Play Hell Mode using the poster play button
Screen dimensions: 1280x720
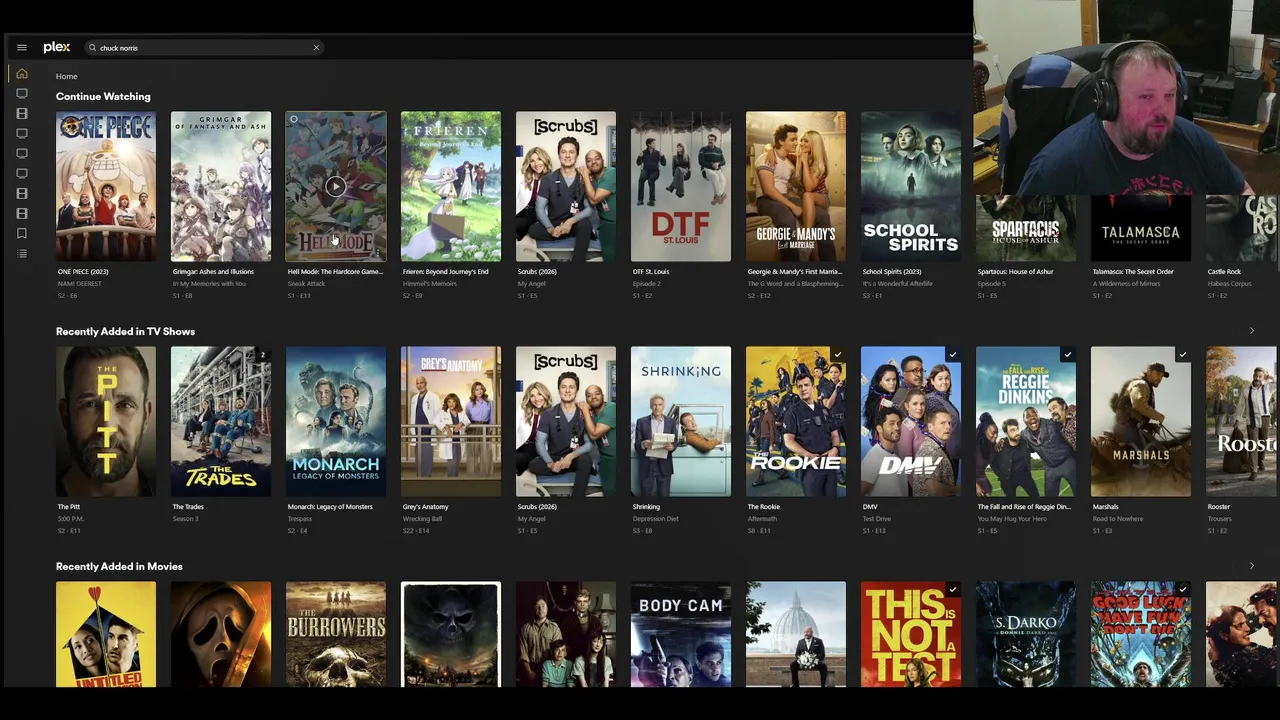335,186
